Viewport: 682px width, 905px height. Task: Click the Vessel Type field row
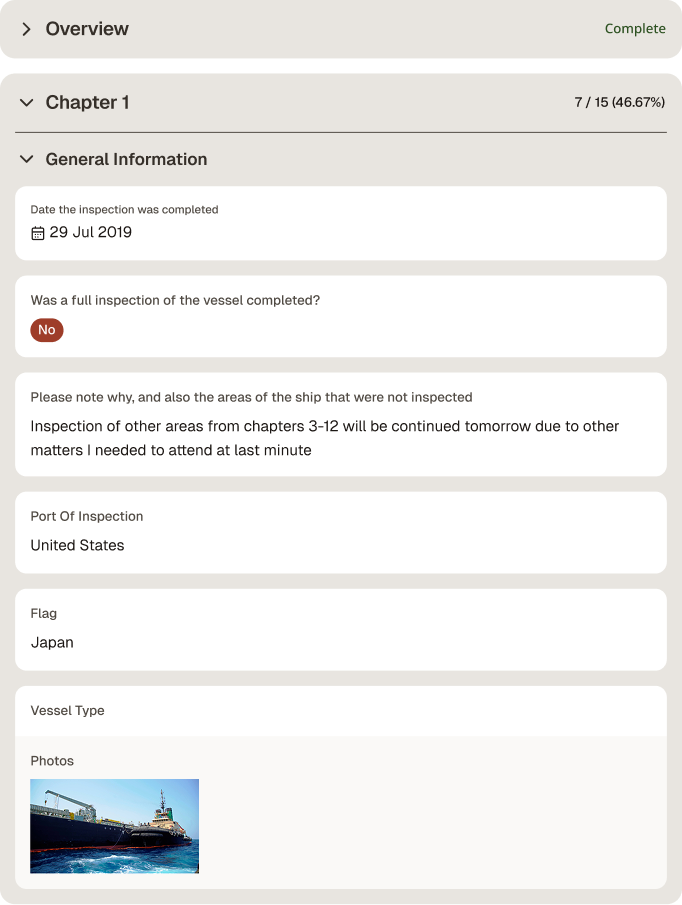click(341, 710)
